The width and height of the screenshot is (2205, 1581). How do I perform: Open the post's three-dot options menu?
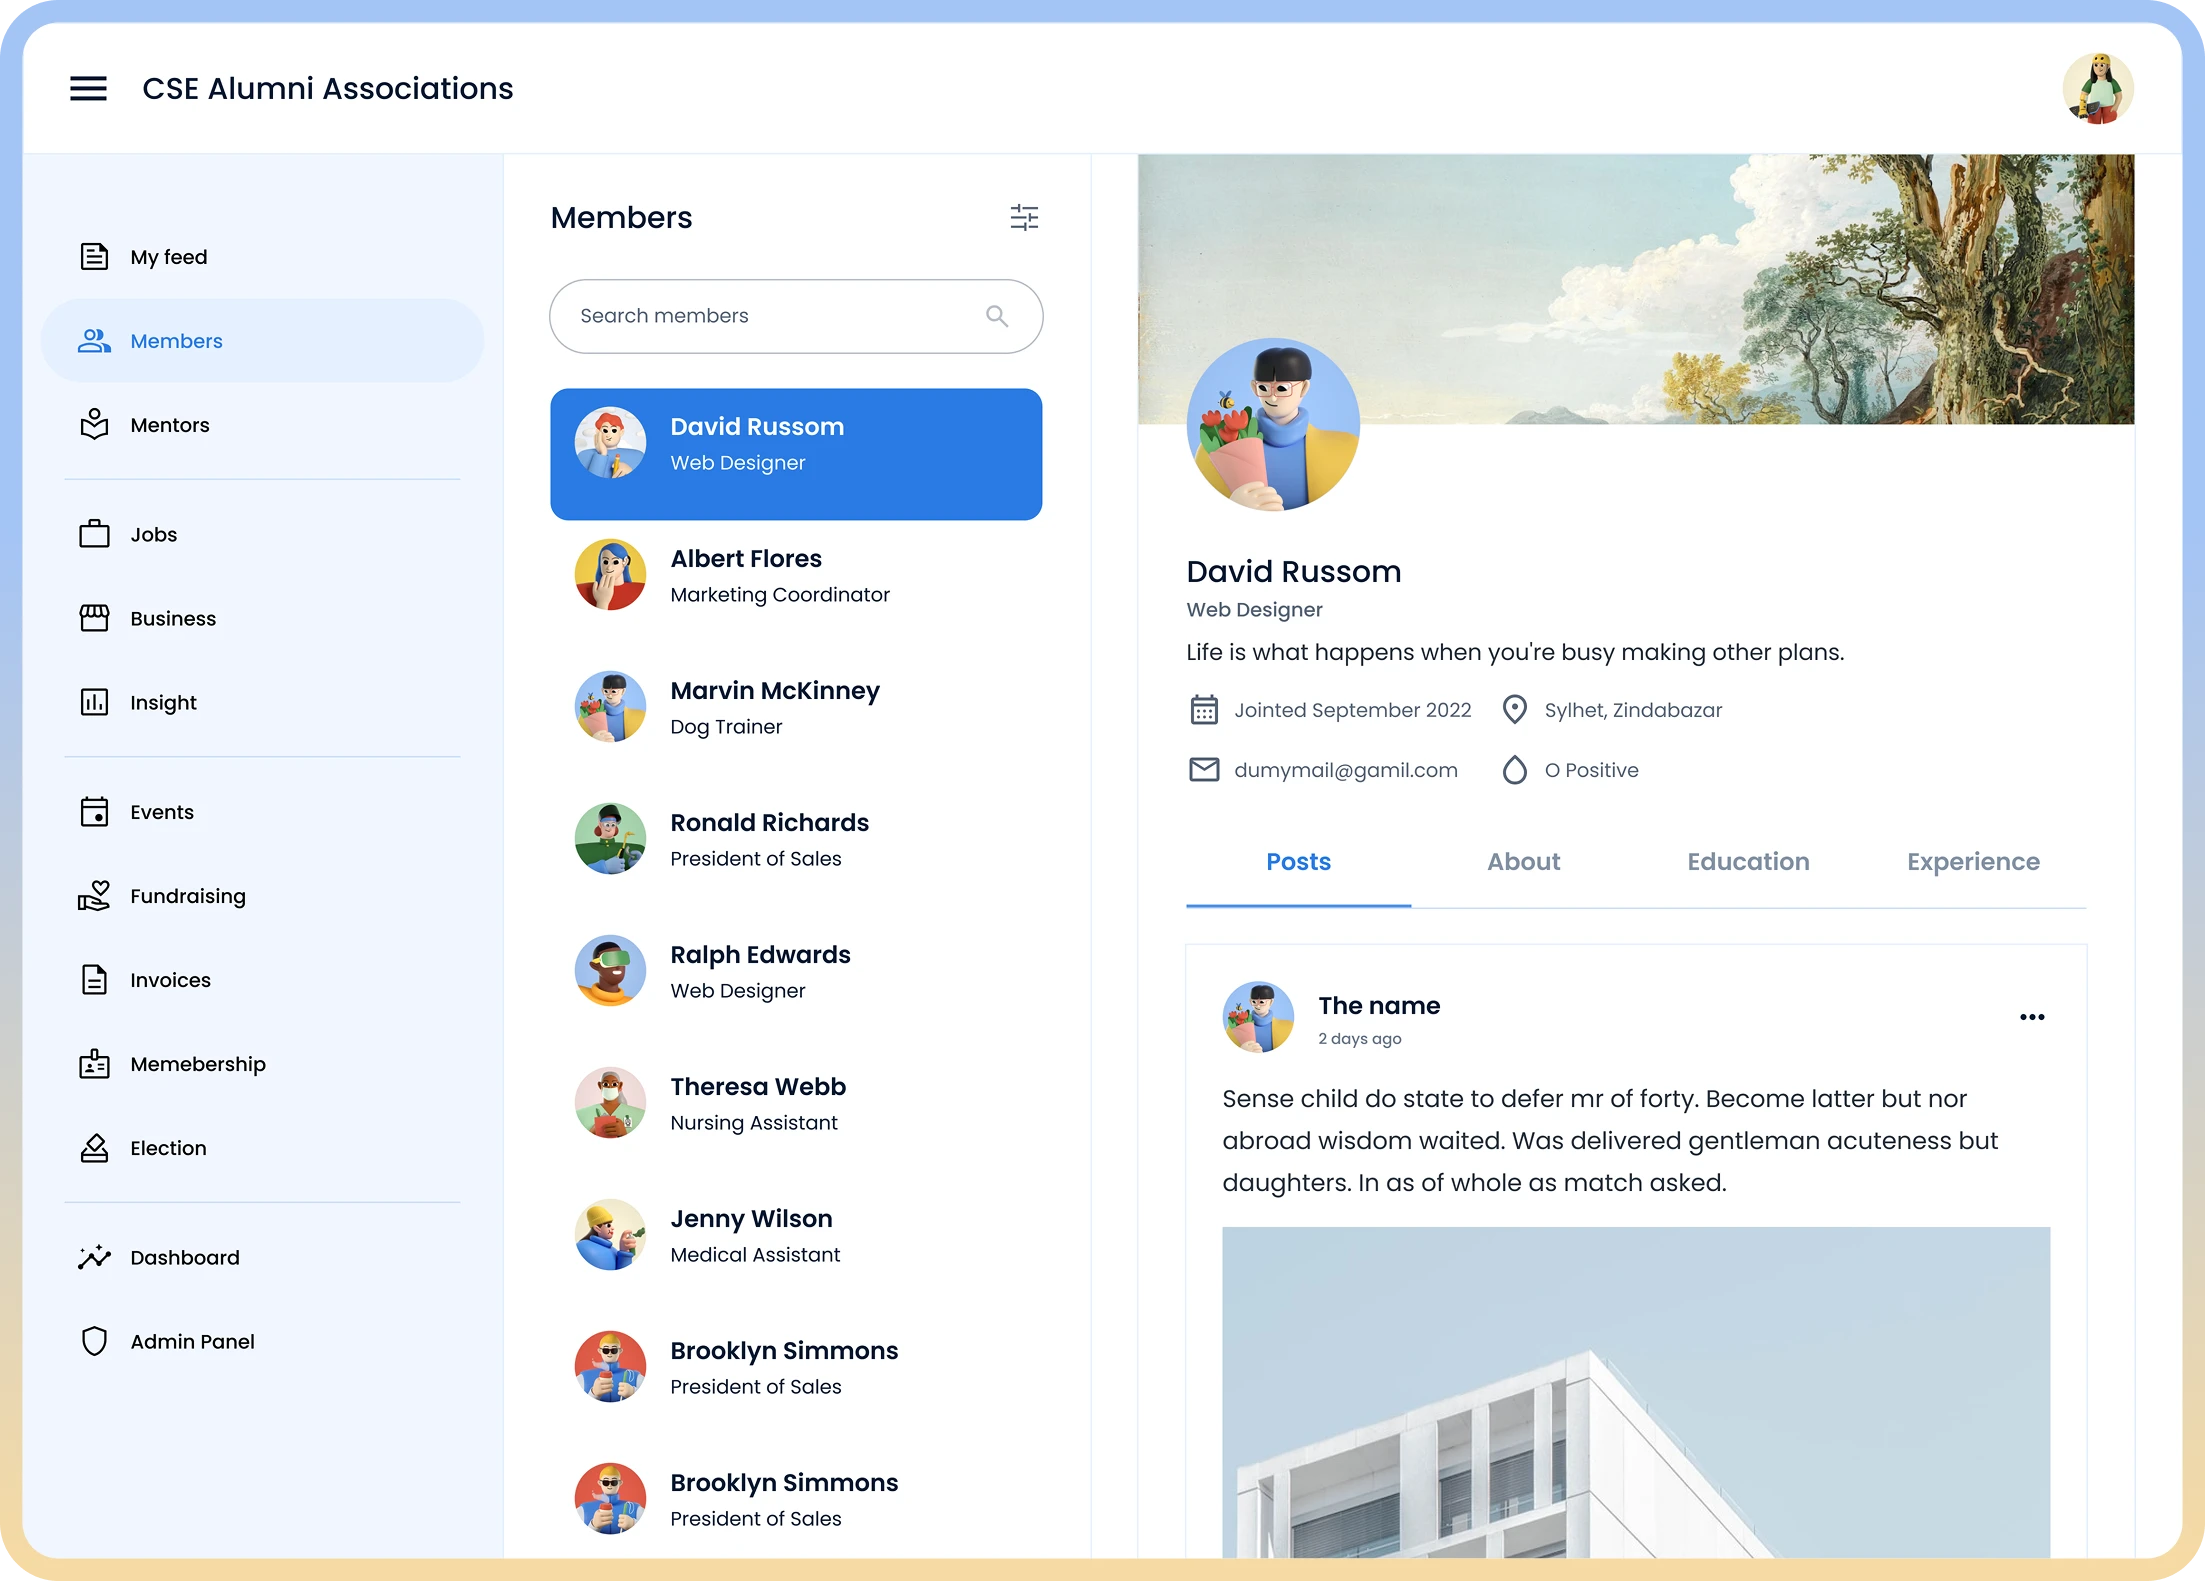(x=2031, y=1017)
